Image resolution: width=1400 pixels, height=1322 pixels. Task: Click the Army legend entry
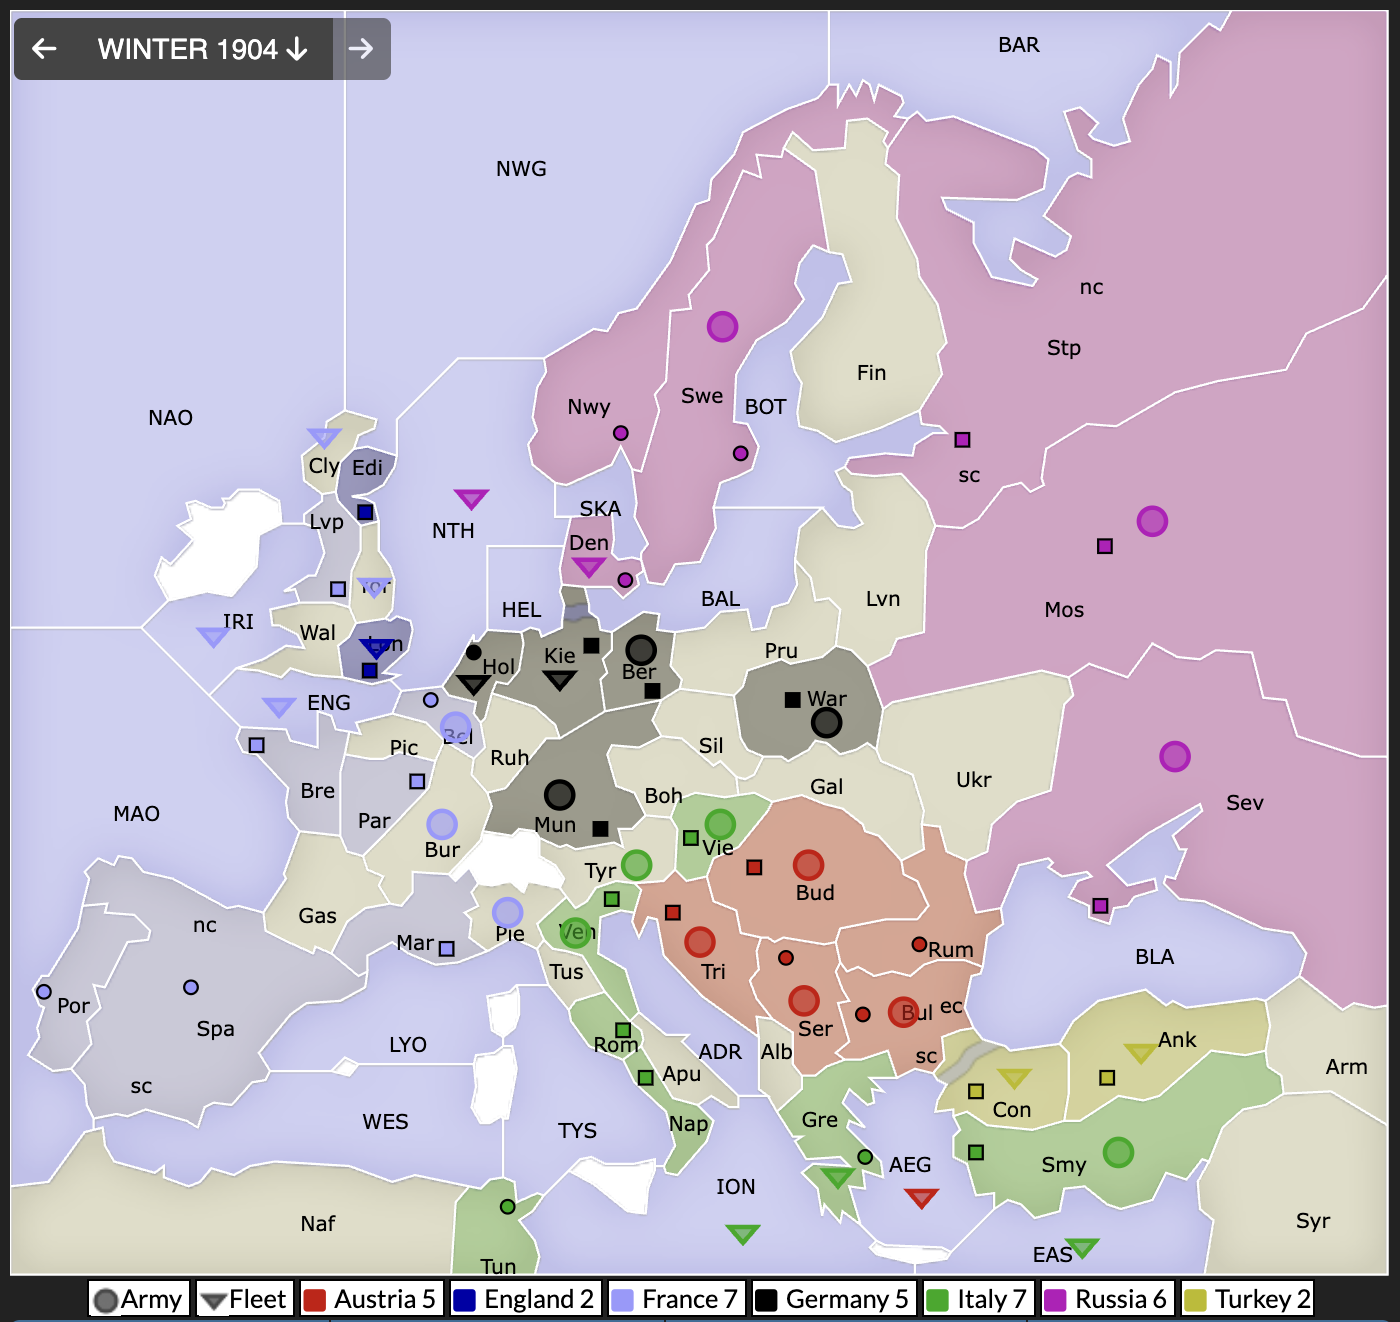(139, 1299)
